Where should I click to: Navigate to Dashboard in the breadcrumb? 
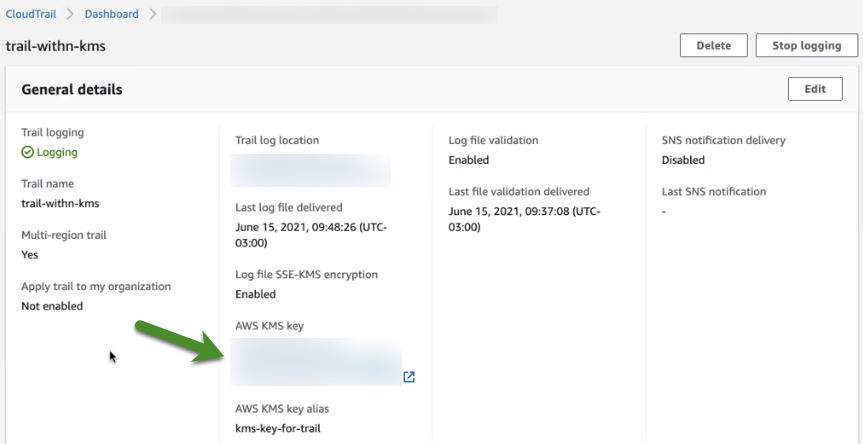pyautogui.click(x=112, y=14)
